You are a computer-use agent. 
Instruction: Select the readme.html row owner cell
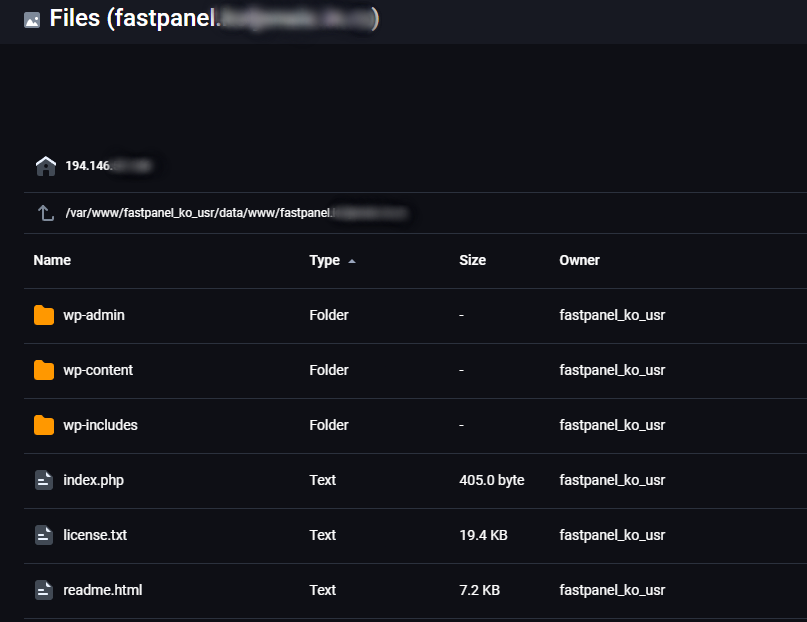point(612,590)
